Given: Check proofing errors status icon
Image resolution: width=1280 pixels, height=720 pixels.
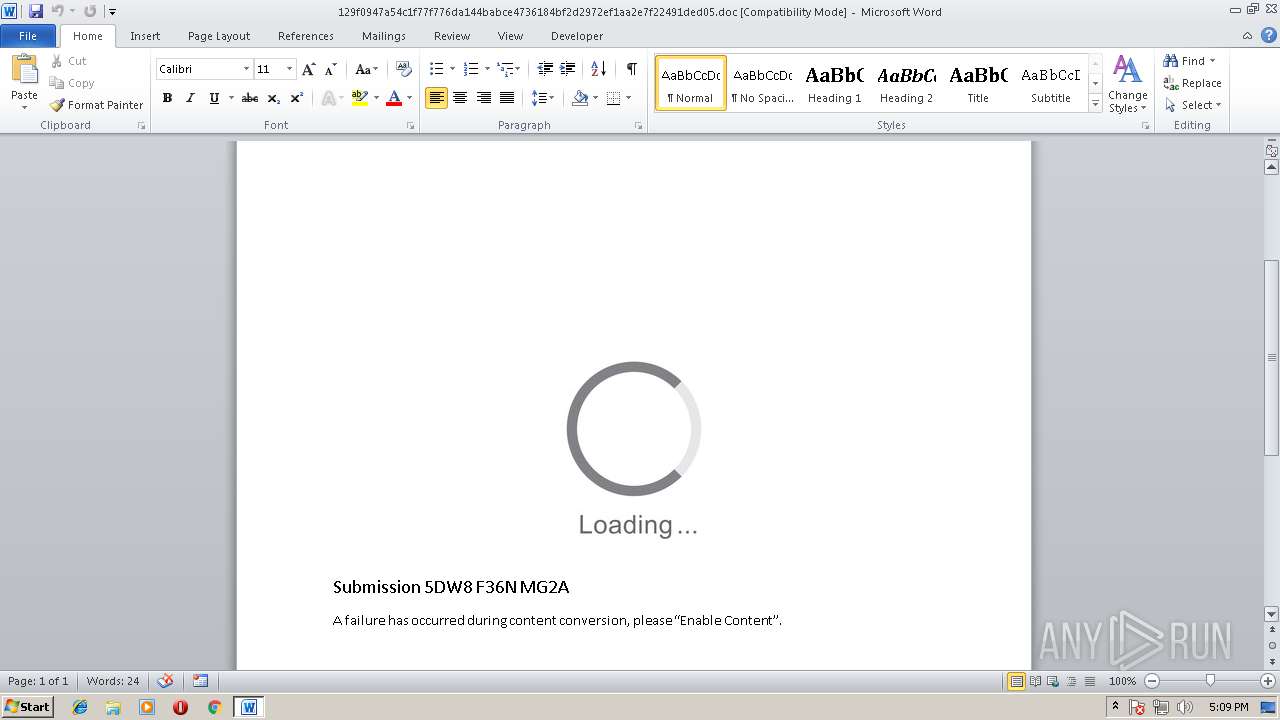Looking at the screenshot, I should coord(165,681).
